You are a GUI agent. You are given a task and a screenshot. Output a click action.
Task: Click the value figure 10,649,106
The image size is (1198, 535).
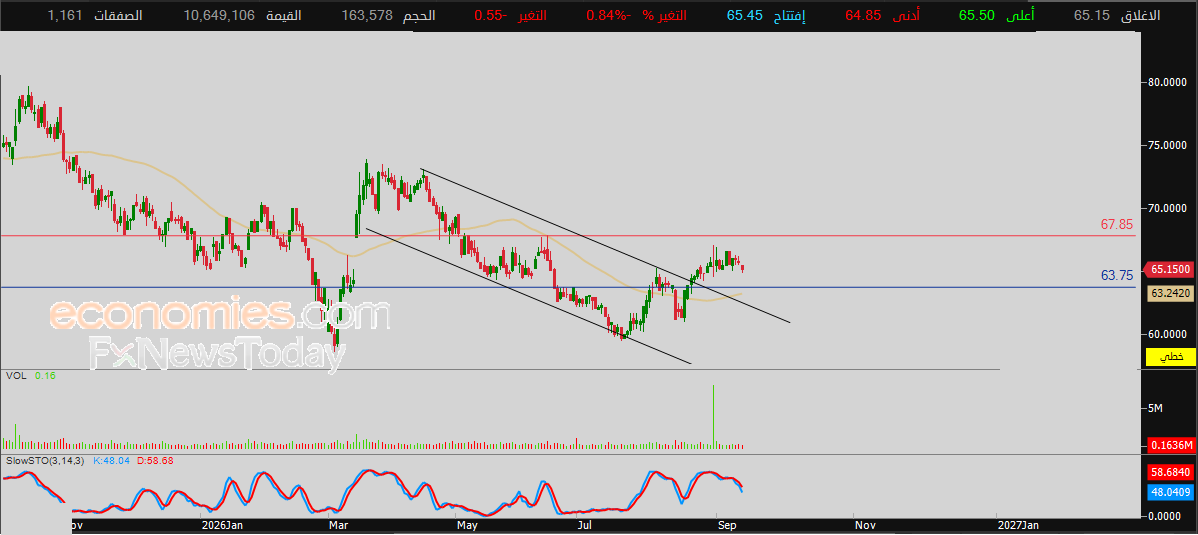220,15
